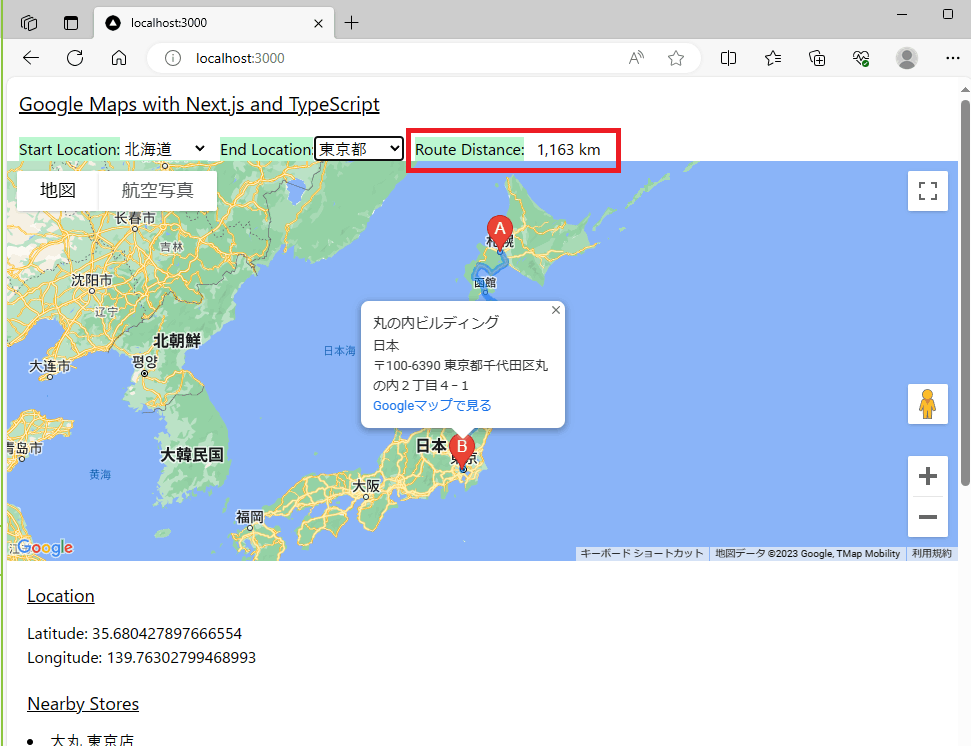The width and height of the screenshot is (971, 746).
Task: Click the Nearby Stores heading
Action: coord(83,705)
